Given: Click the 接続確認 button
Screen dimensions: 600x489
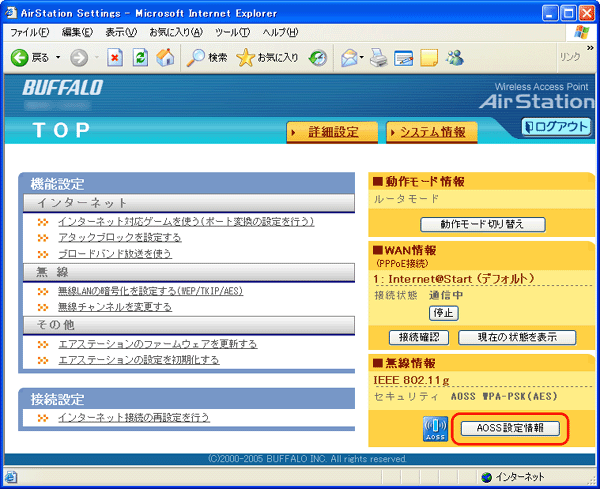Looking at the screenshot, I should click(419, 337).
